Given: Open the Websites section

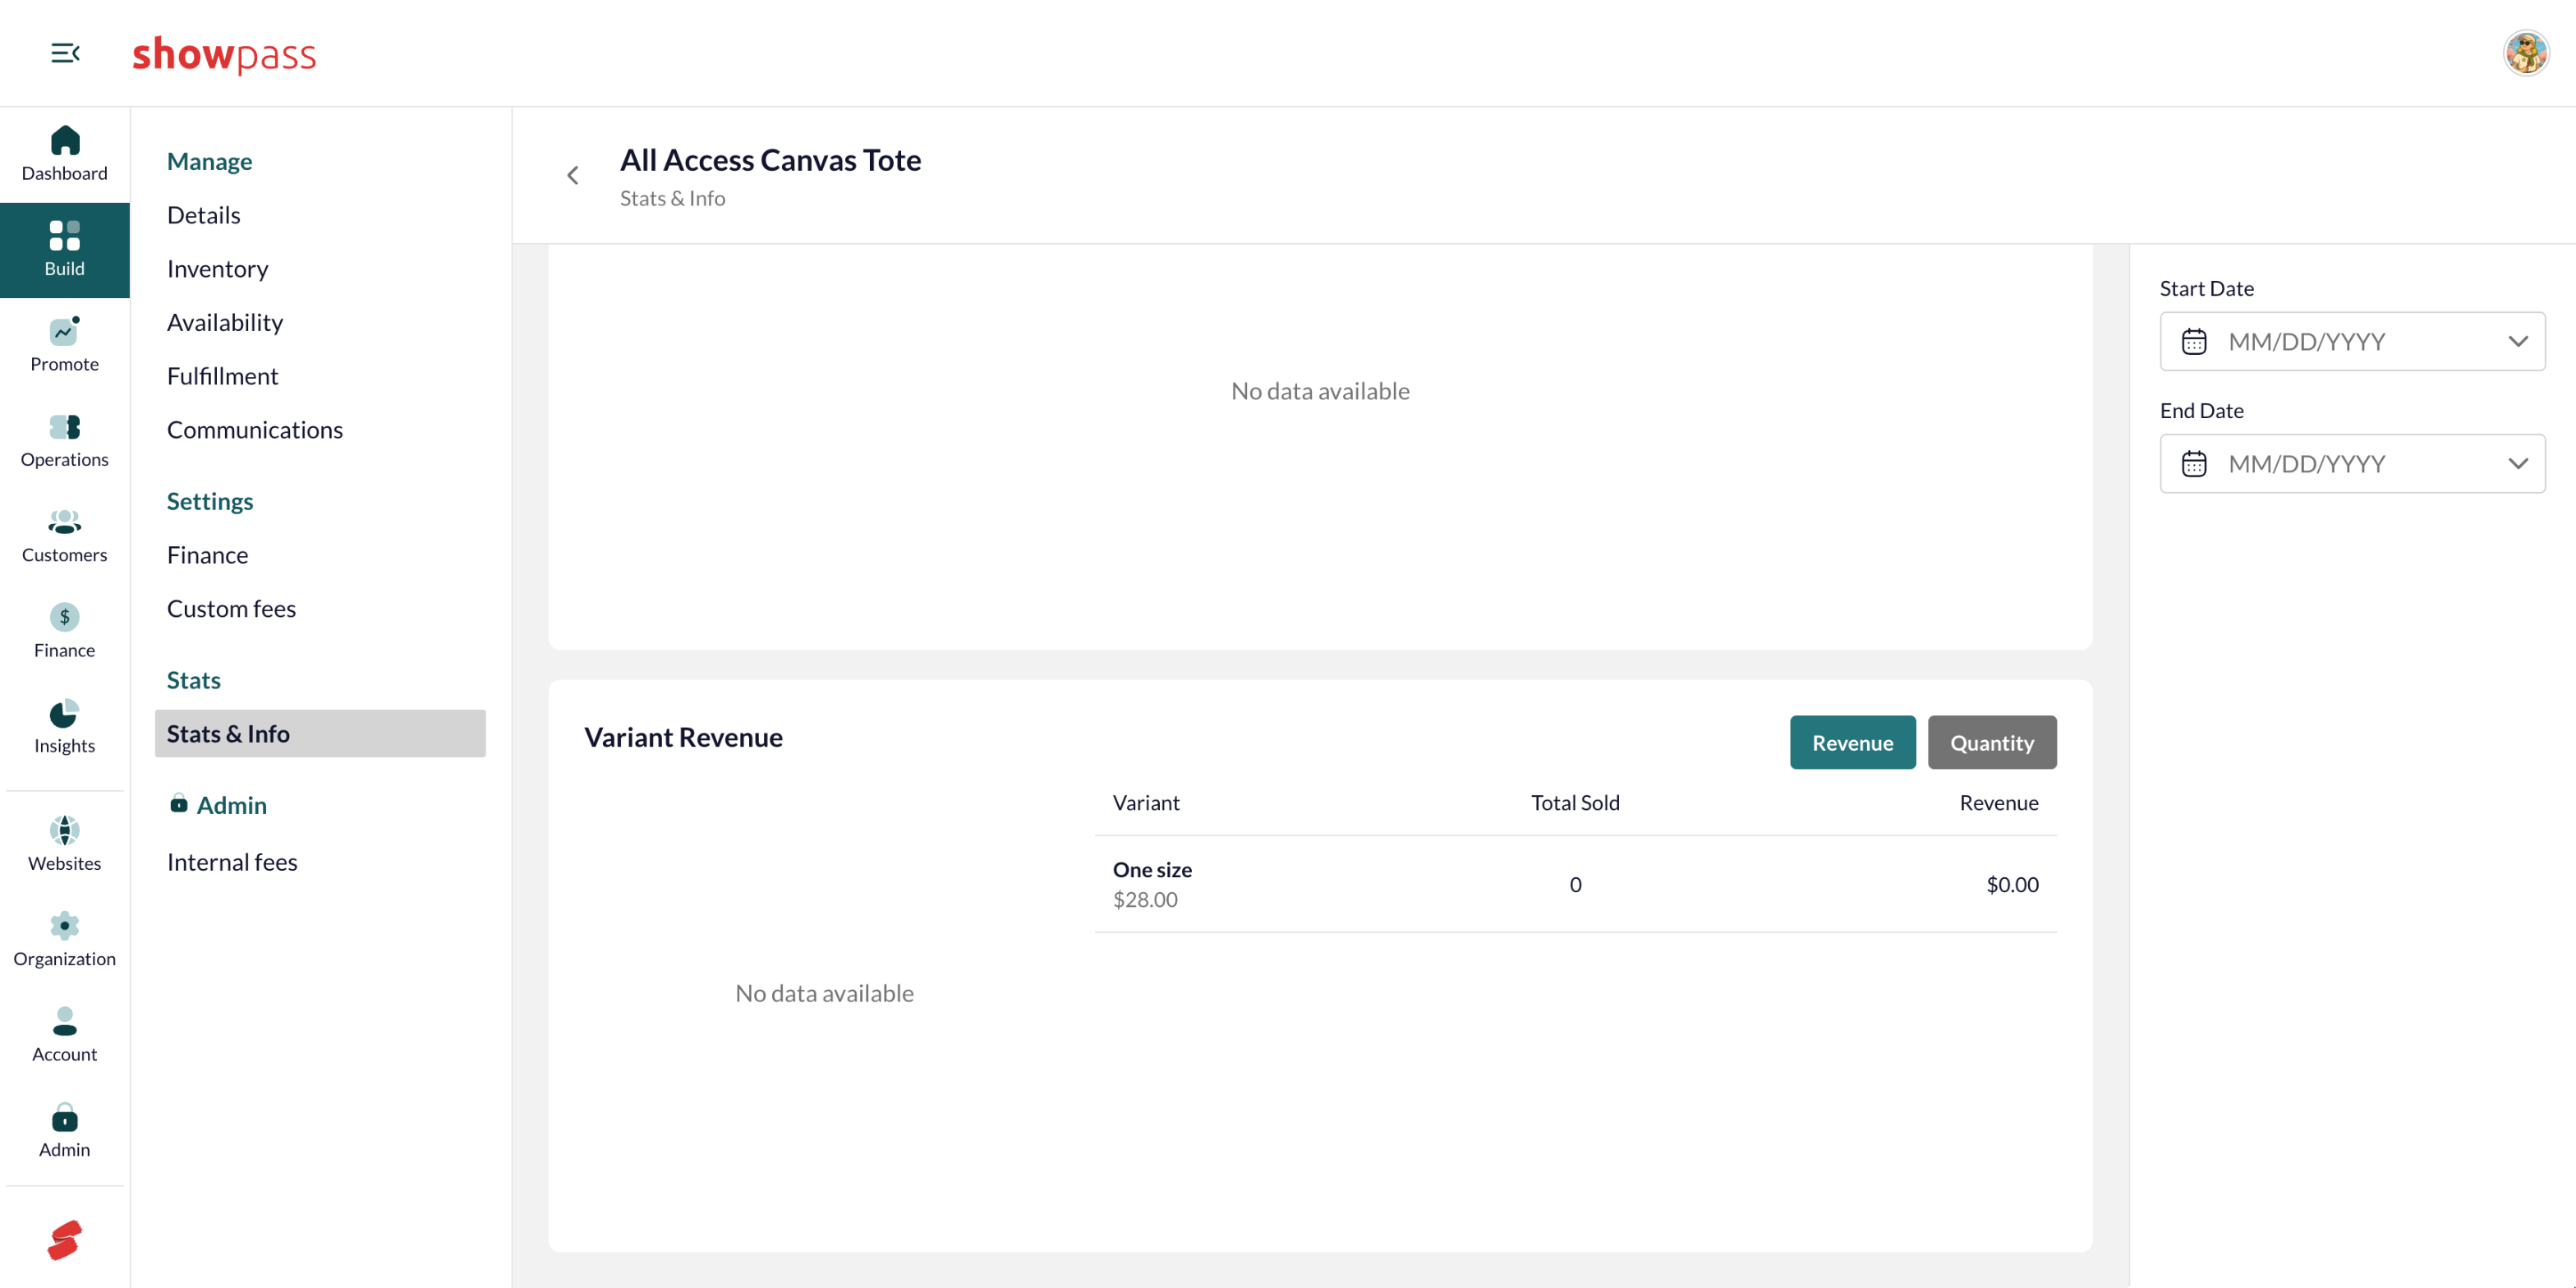Looking at the screenshot, I should click(x=64, y=845).
